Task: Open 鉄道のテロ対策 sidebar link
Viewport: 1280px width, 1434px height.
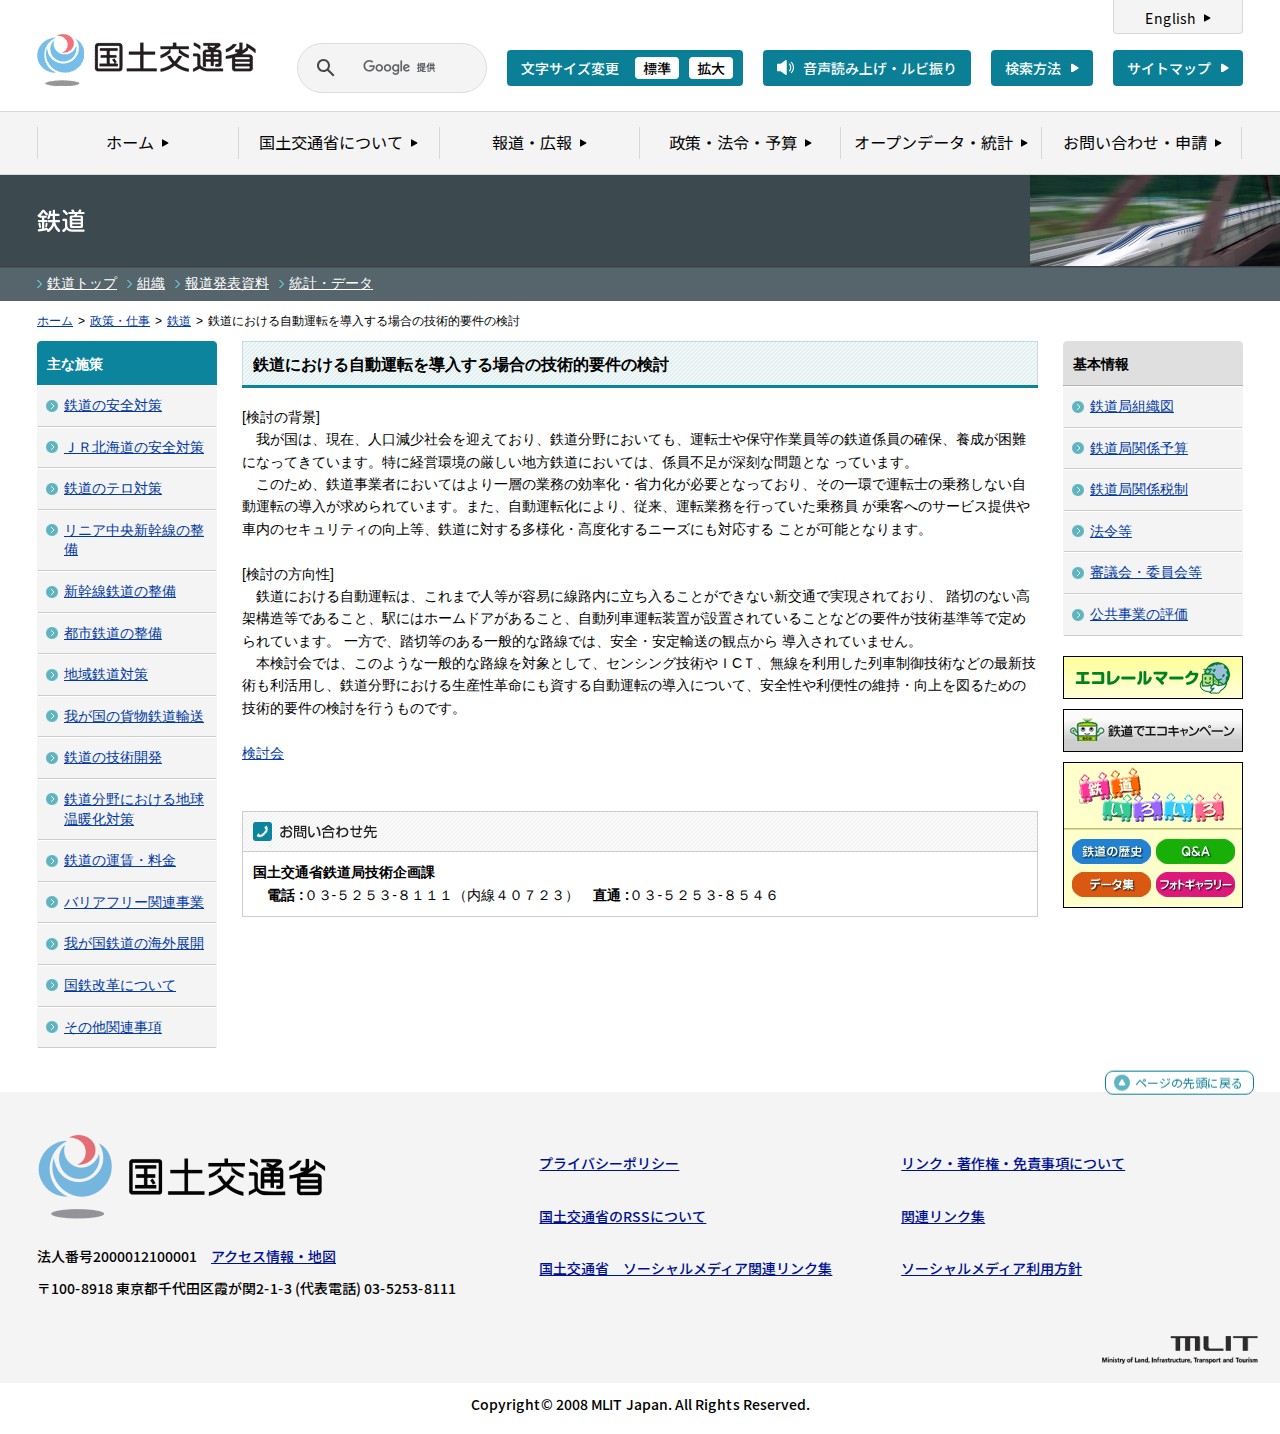Action: [113, 488]
